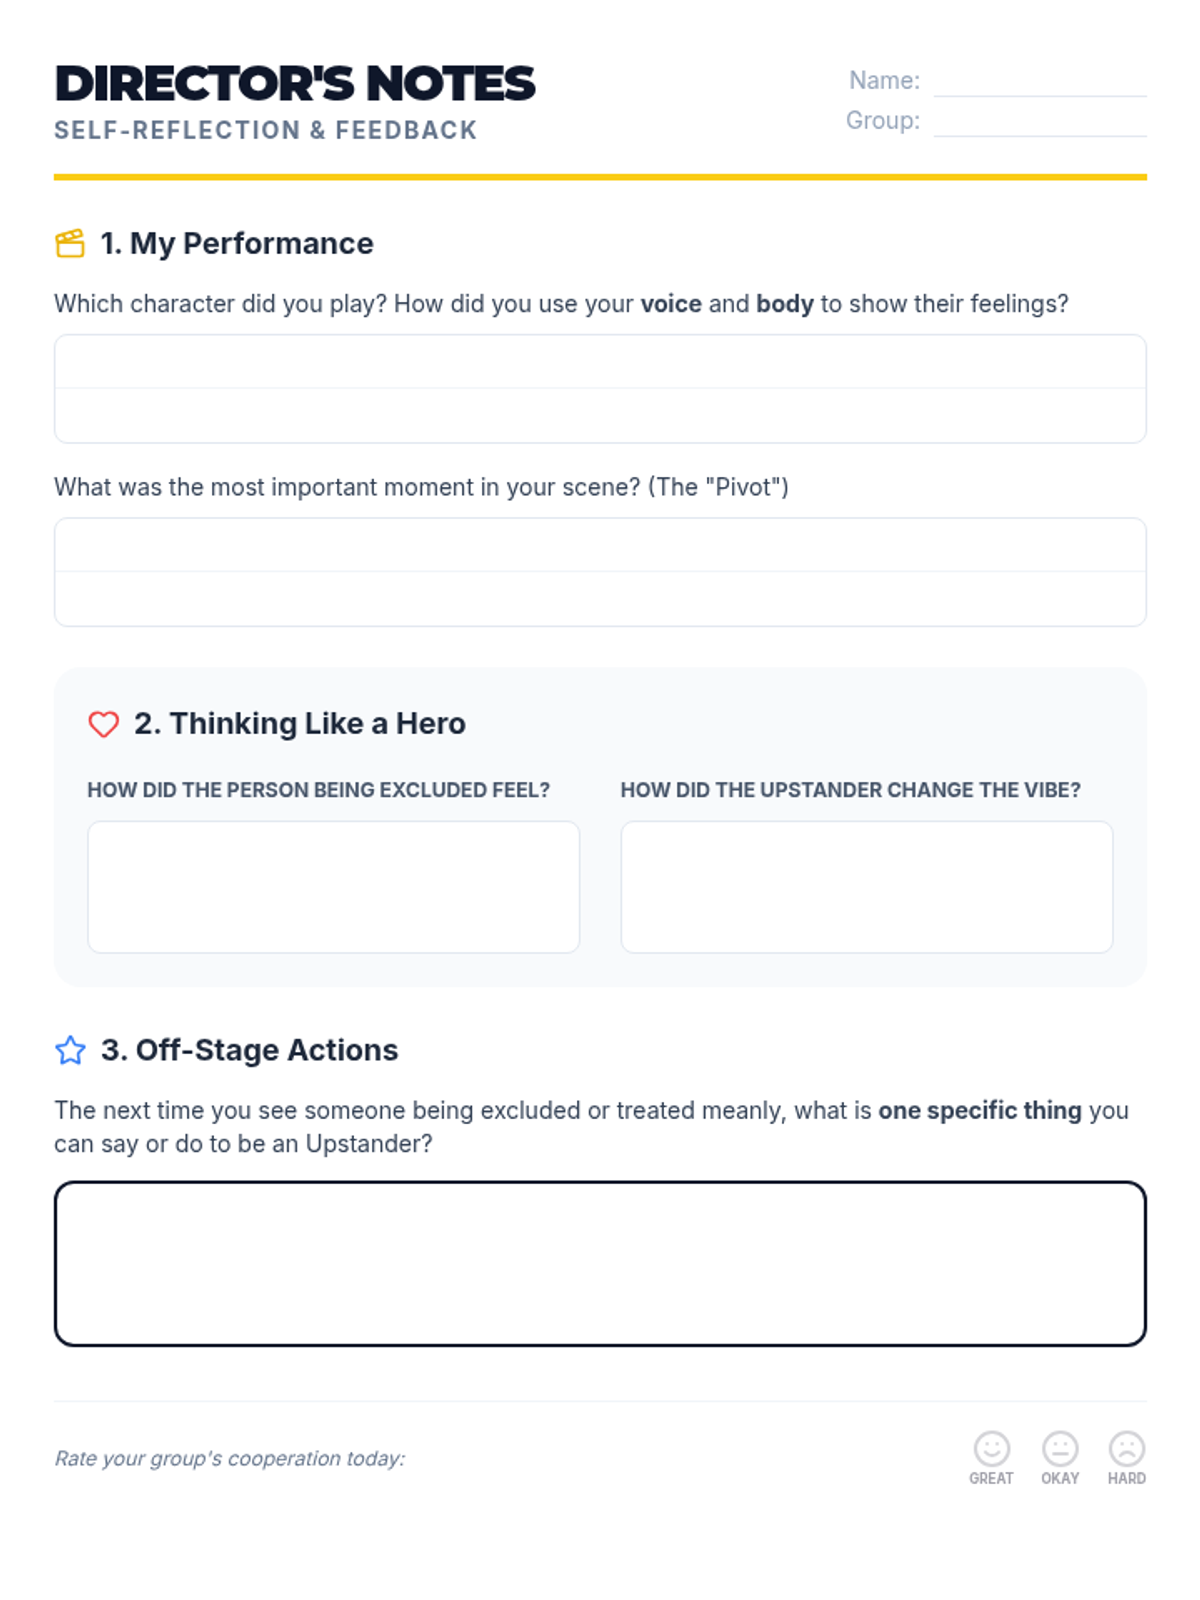Click the Group line field
Image resolution: width=1200 pixels, height=1600 pixels.
[x=1040, y=122]
